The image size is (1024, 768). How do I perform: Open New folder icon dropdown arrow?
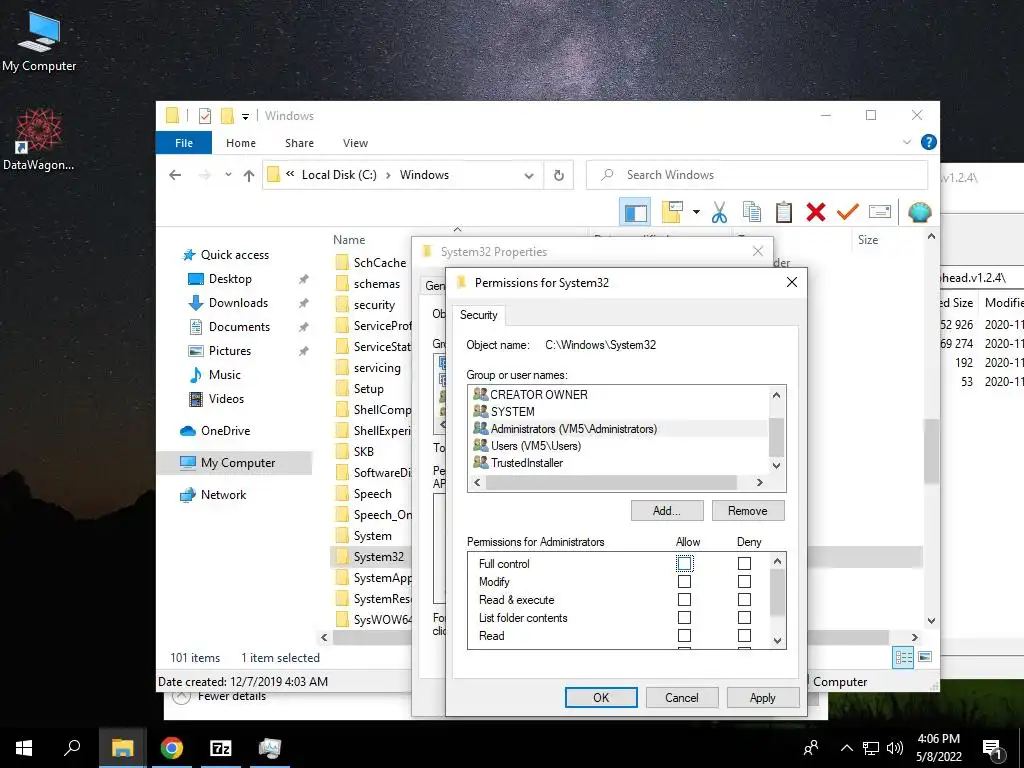click(x=696, y=212)
